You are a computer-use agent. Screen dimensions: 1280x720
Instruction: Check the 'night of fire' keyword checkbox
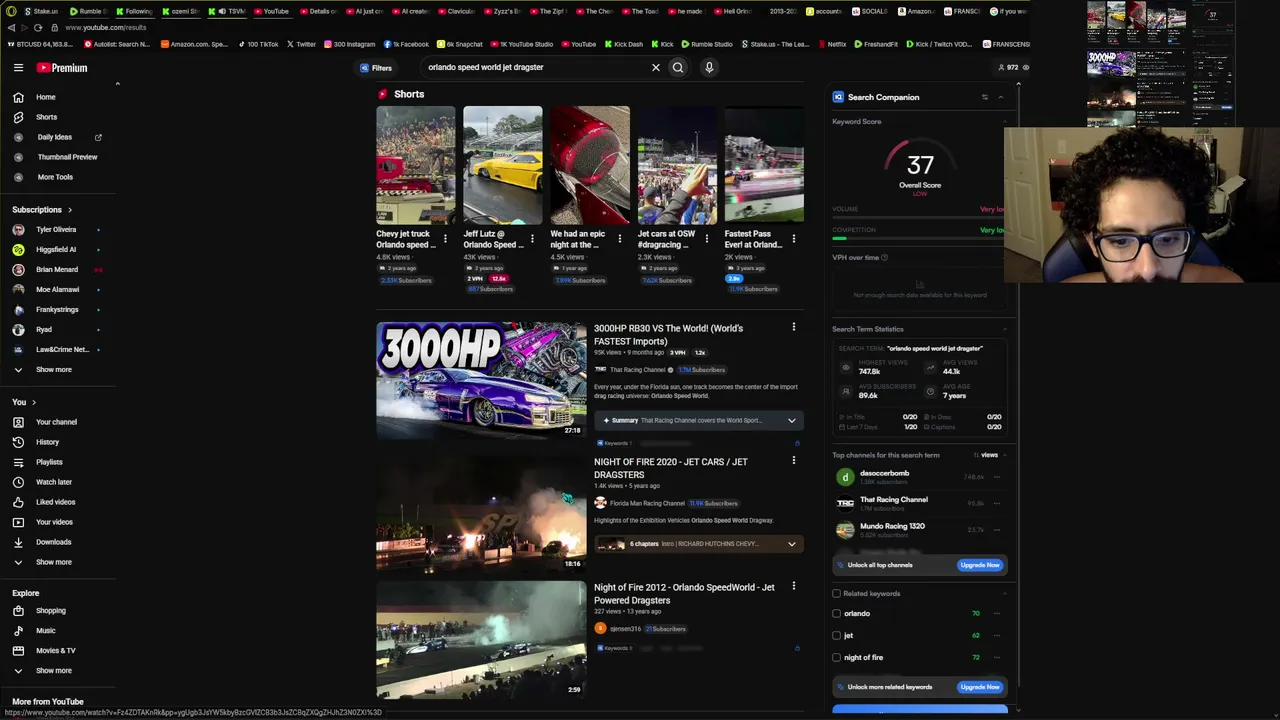(836, 658)
